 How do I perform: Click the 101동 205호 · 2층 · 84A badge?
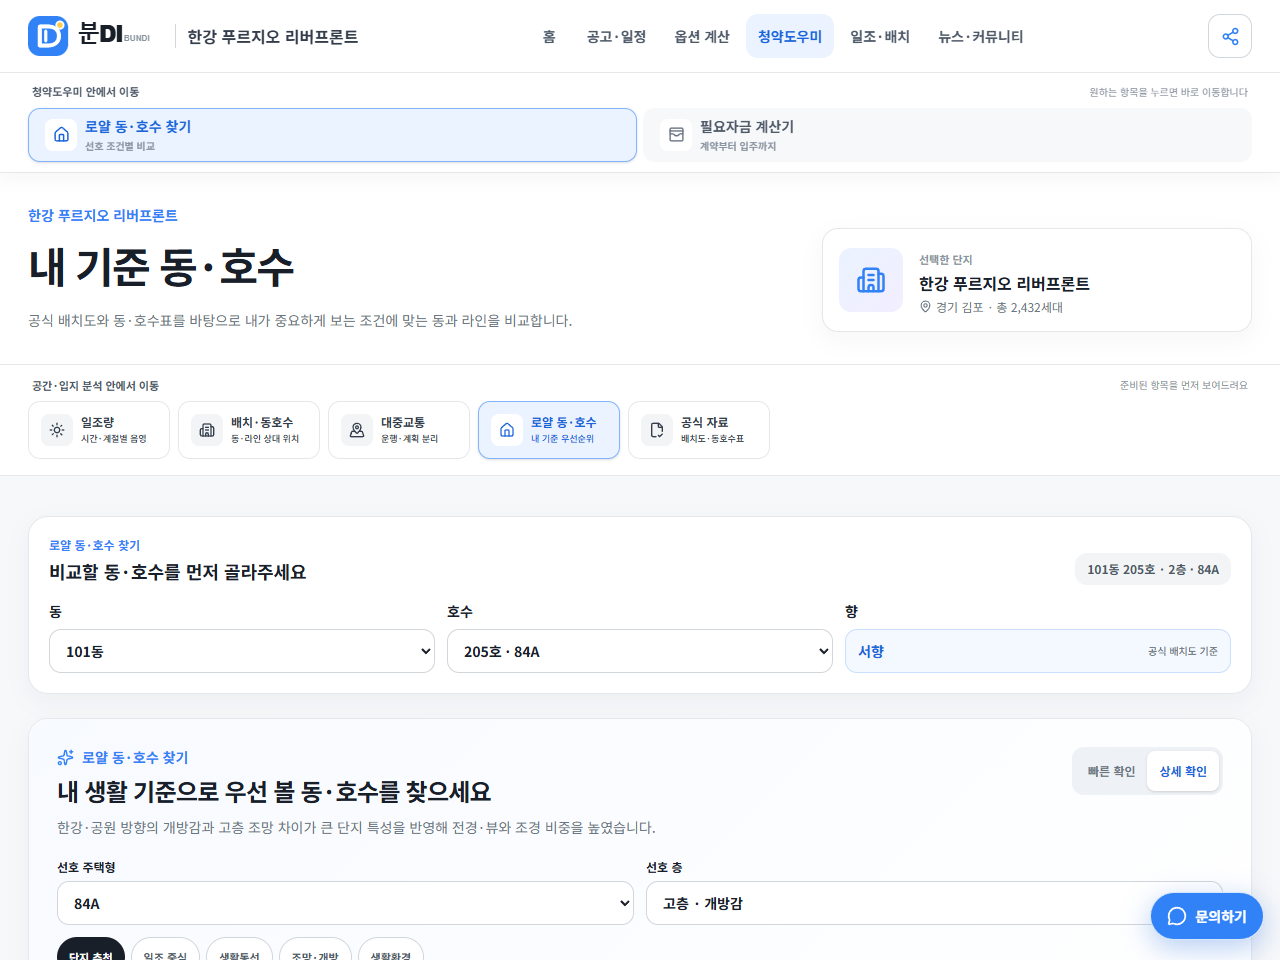click(x=1153, y=569)
